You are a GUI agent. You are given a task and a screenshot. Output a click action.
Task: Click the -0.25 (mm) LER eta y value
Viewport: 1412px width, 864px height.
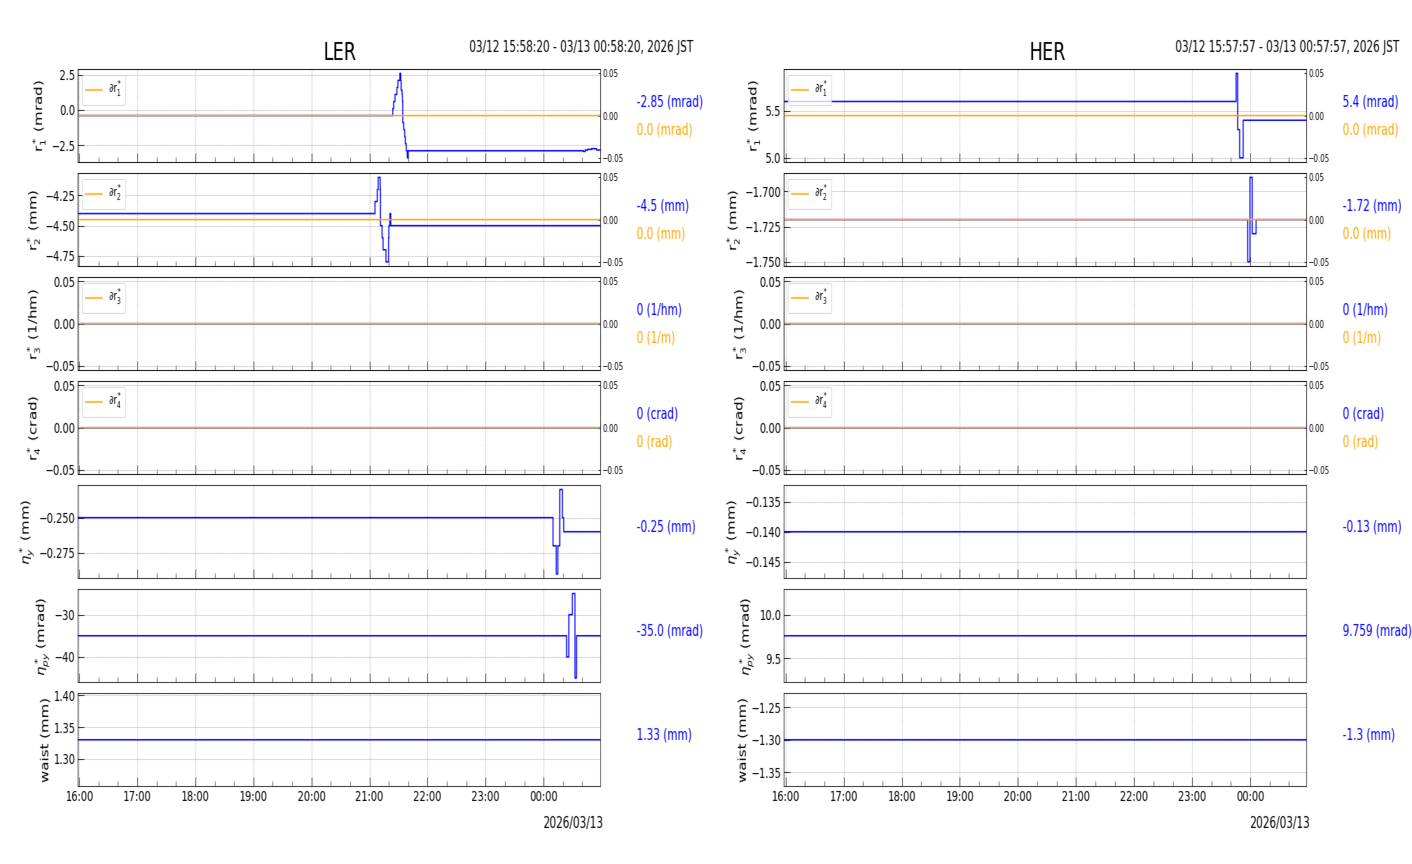point(665,527)
